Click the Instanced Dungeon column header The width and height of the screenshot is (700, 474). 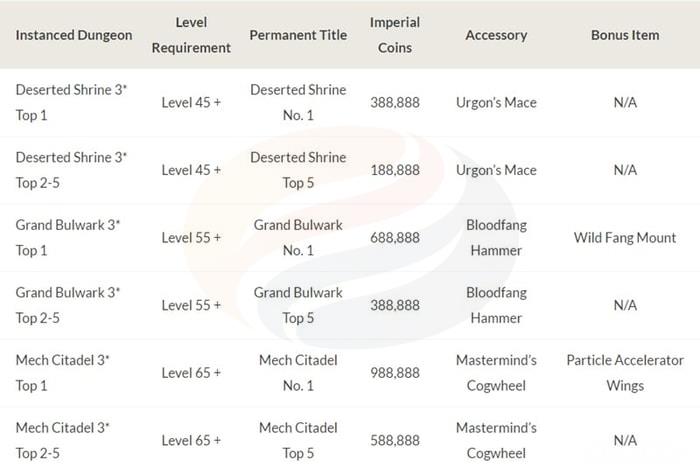pos(74,35)
